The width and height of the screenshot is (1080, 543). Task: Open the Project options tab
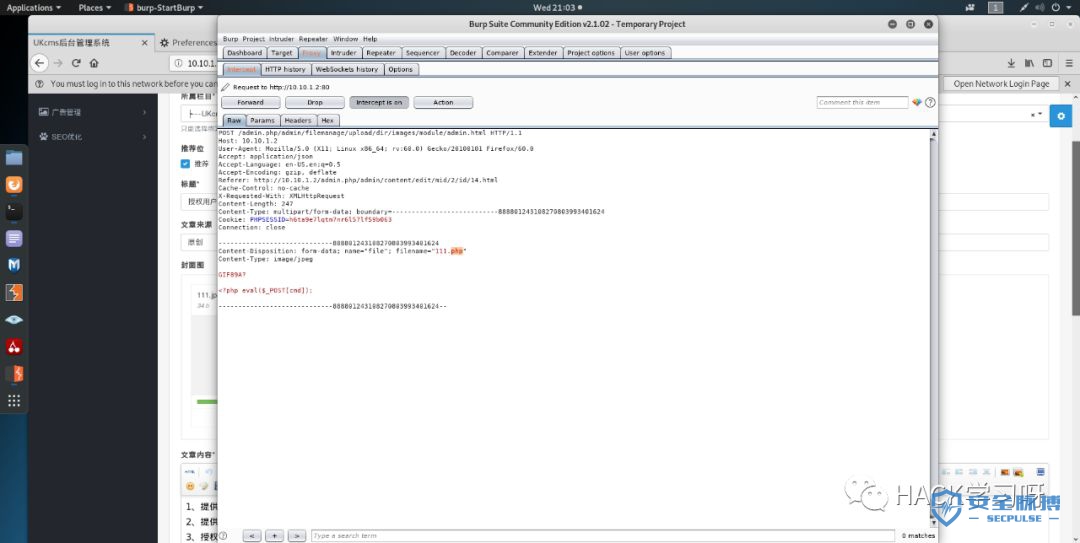[591, 52]
